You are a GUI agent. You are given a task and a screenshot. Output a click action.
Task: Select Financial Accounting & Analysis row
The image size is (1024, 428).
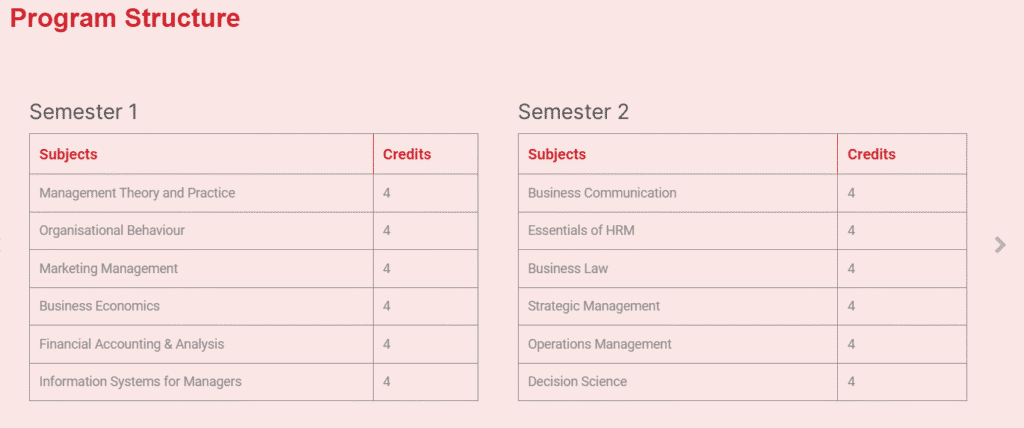253,344
